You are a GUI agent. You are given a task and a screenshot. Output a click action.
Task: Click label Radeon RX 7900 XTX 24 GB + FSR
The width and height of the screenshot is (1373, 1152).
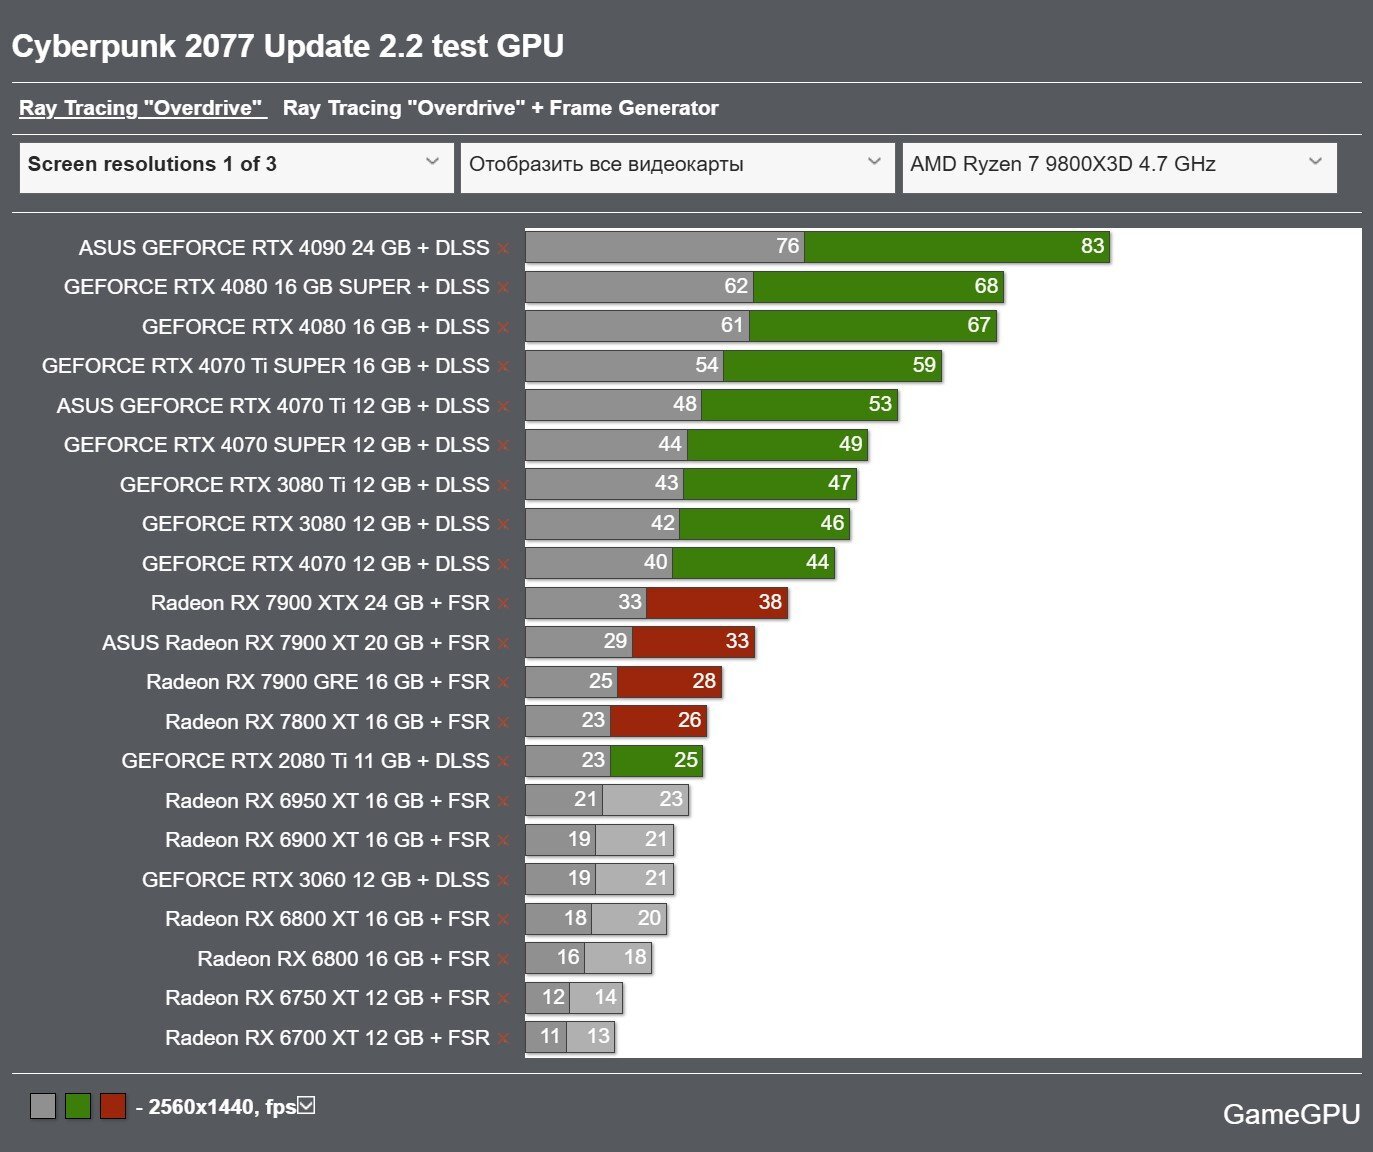(320, 603)
